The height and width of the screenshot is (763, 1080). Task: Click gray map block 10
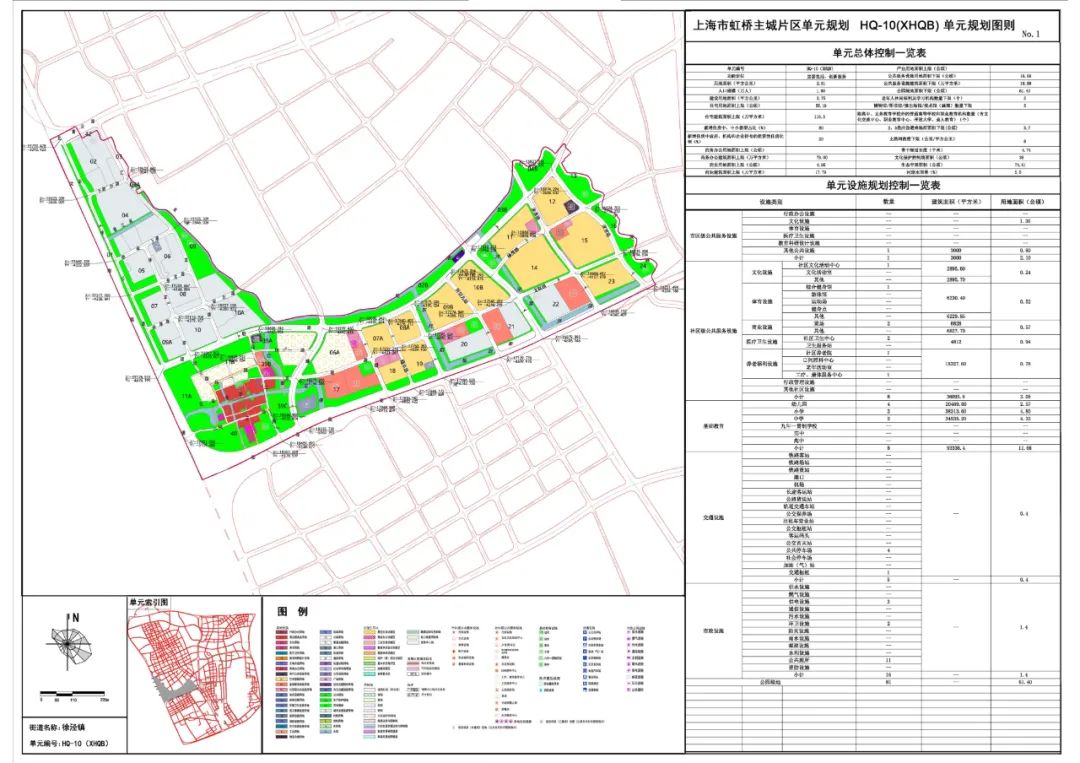(198, 330)
